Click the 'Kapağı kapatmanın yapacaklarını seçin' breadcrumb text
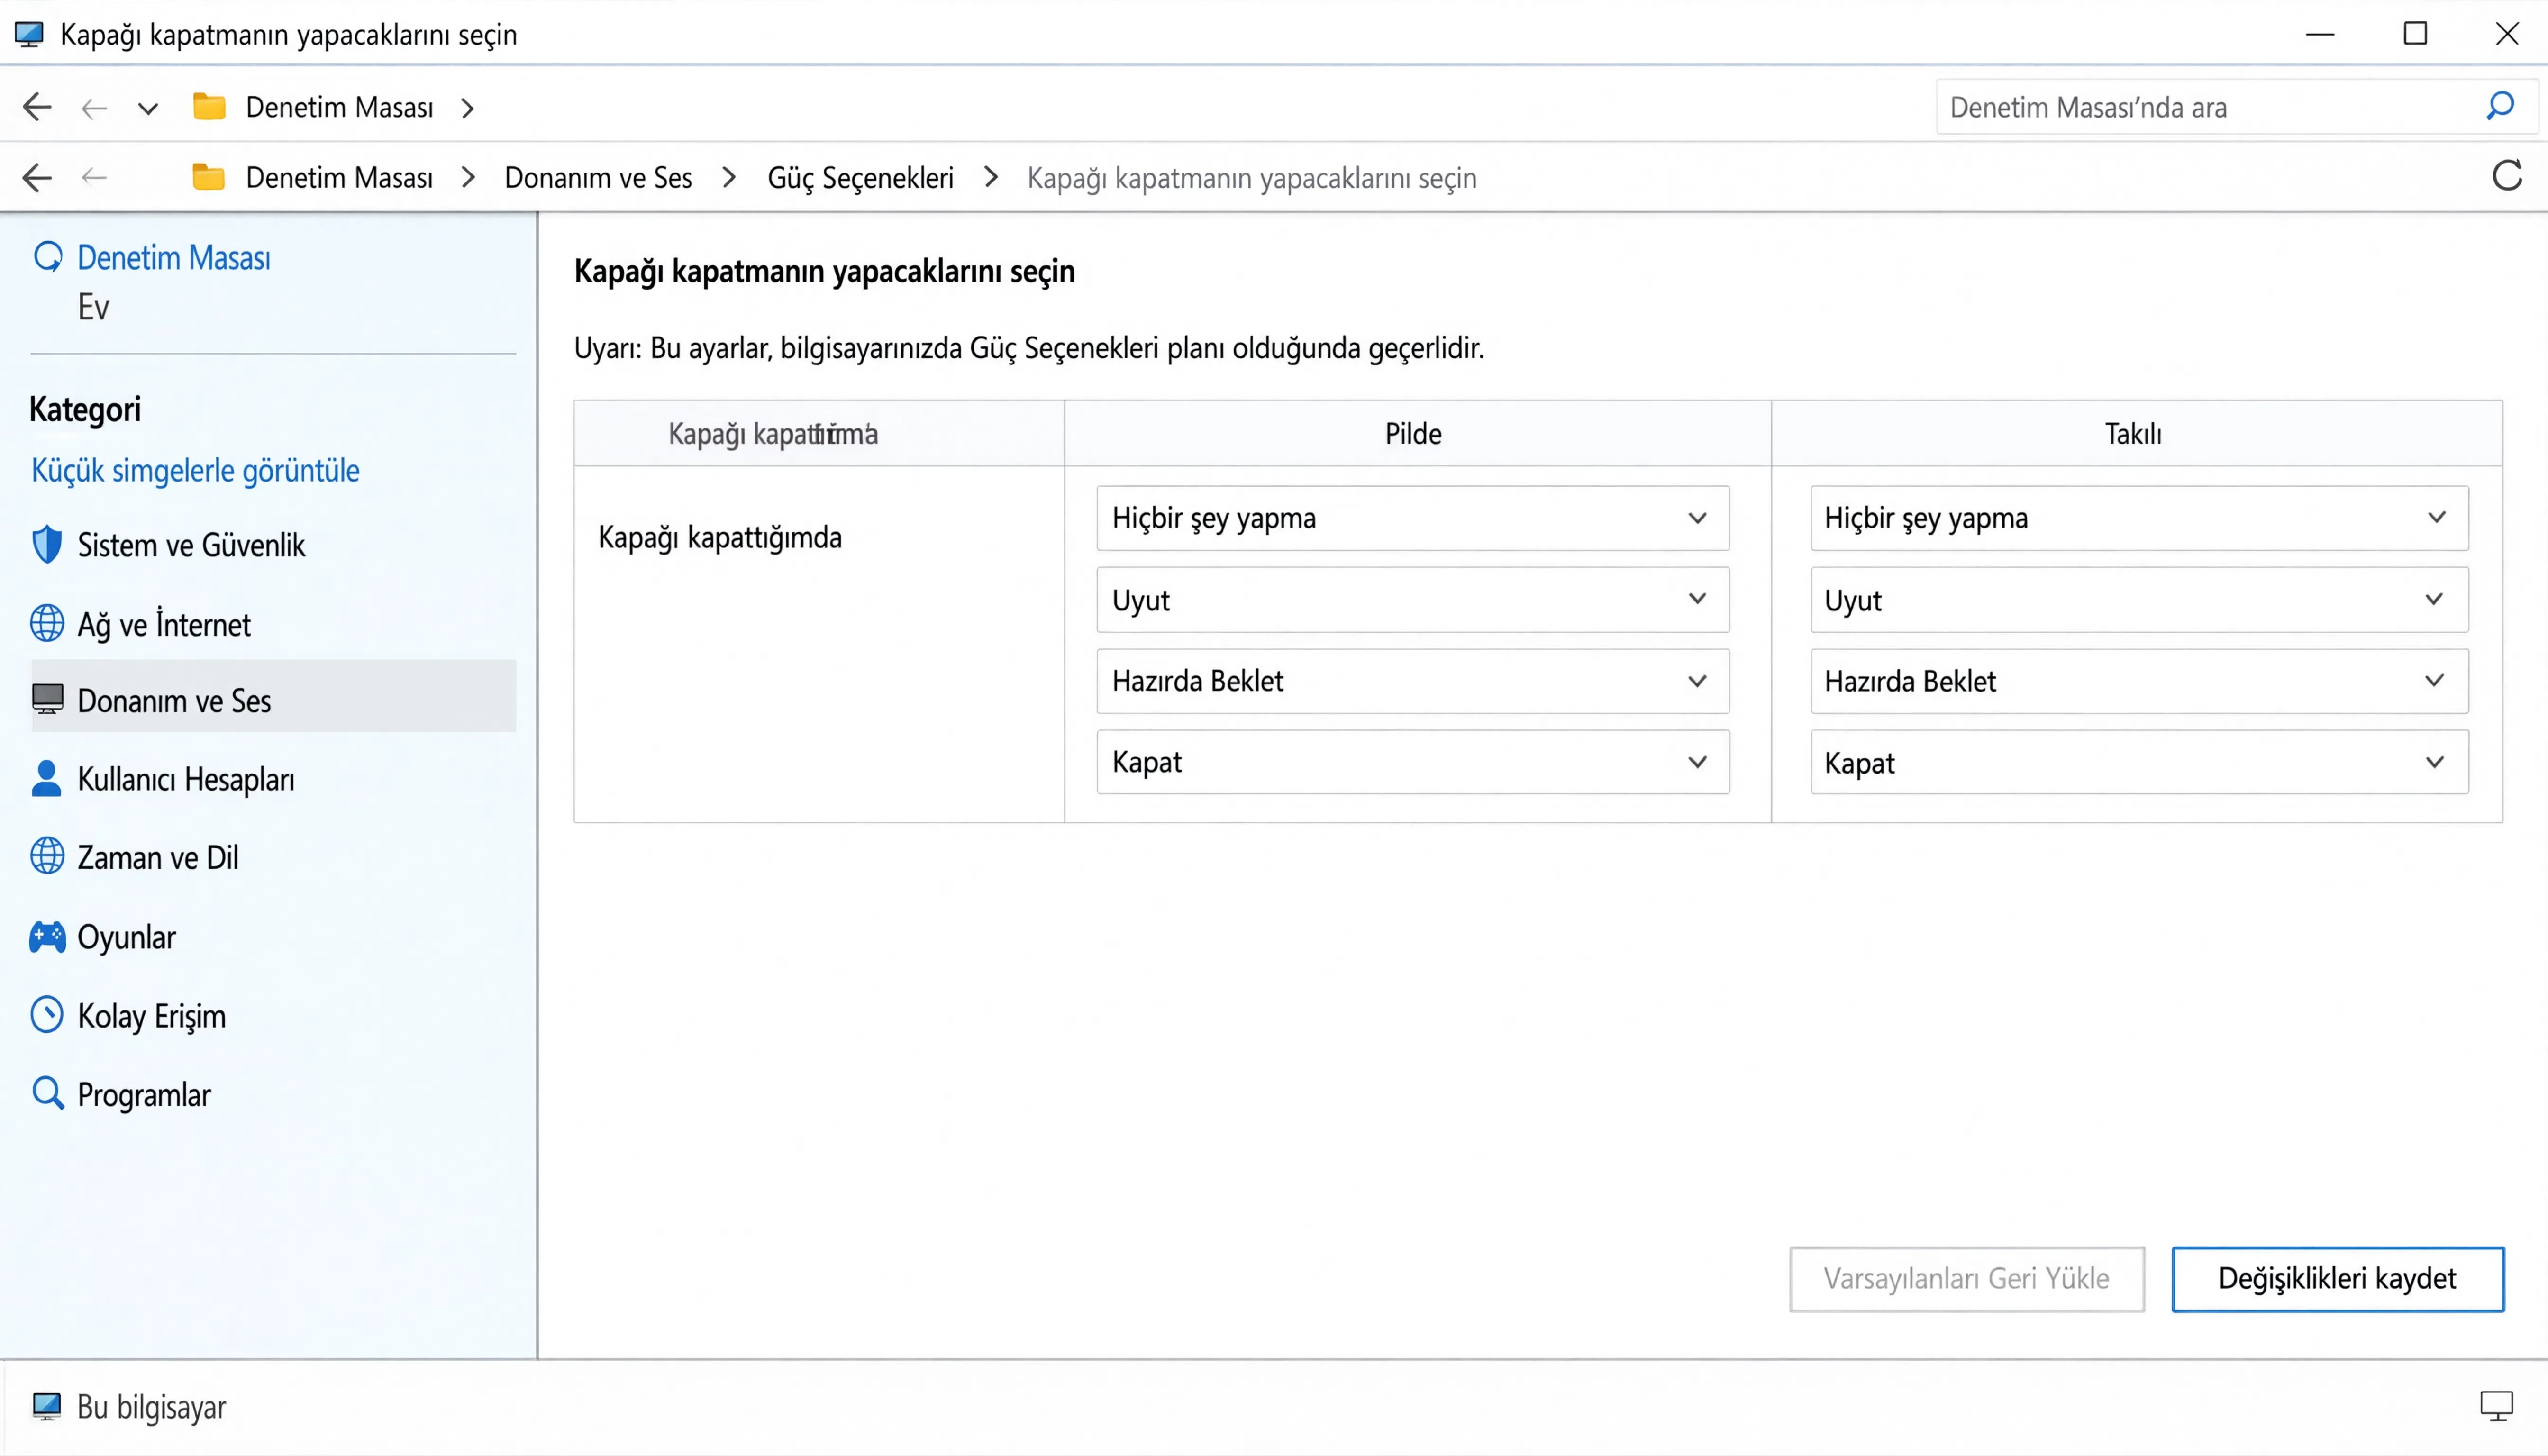The height and width of the screenshot is (1456, 2548). [1252, 178]
